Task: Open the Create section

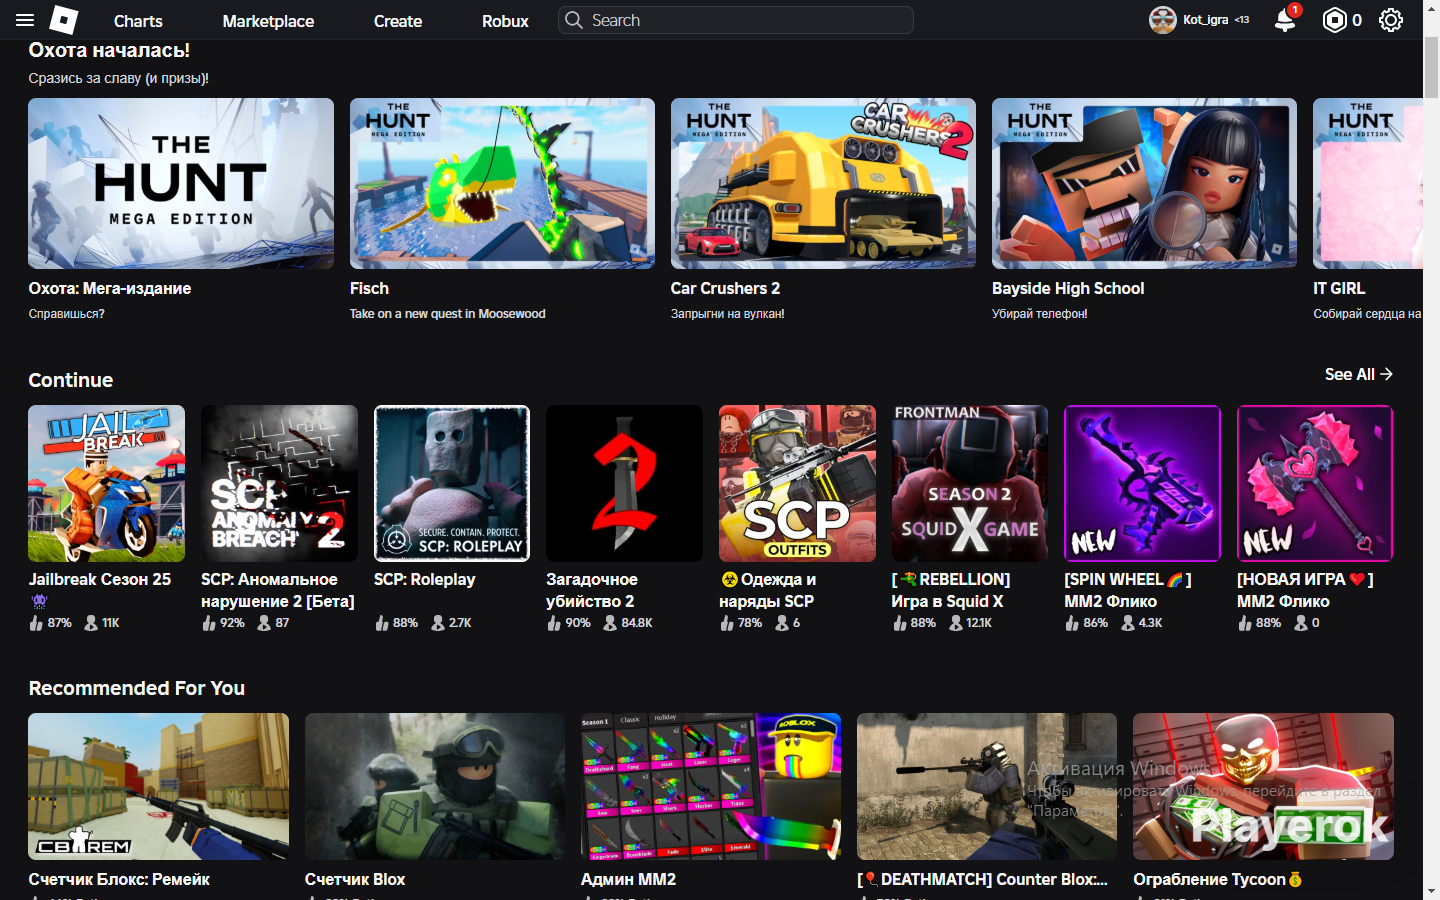Action: point(398,21)
